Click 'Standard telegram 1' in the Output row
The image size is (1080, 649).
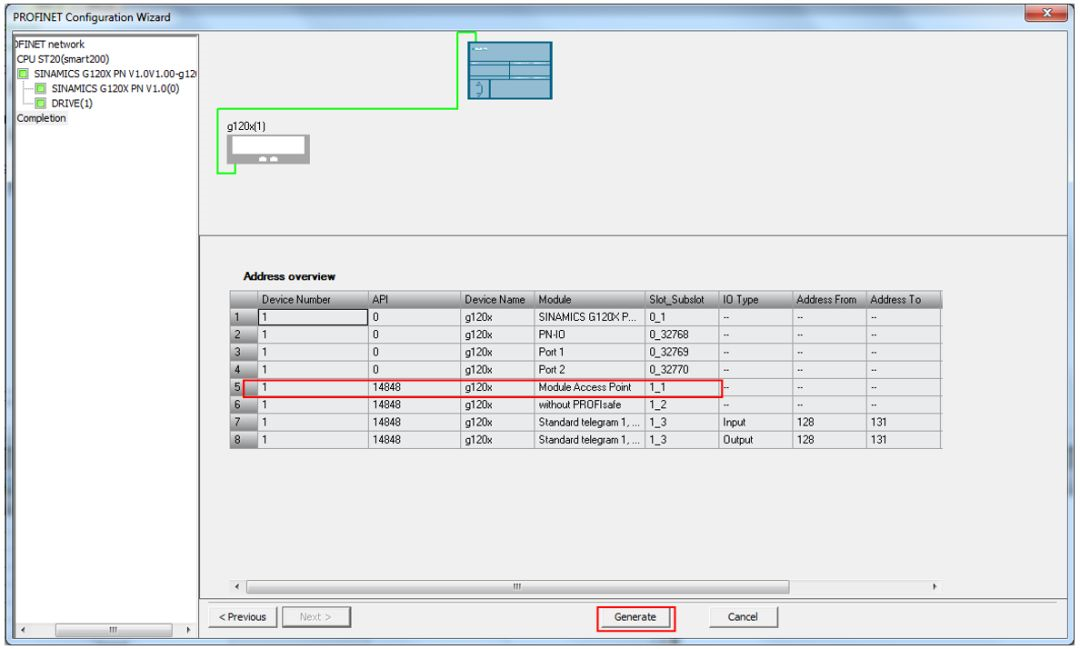[590, 440]
